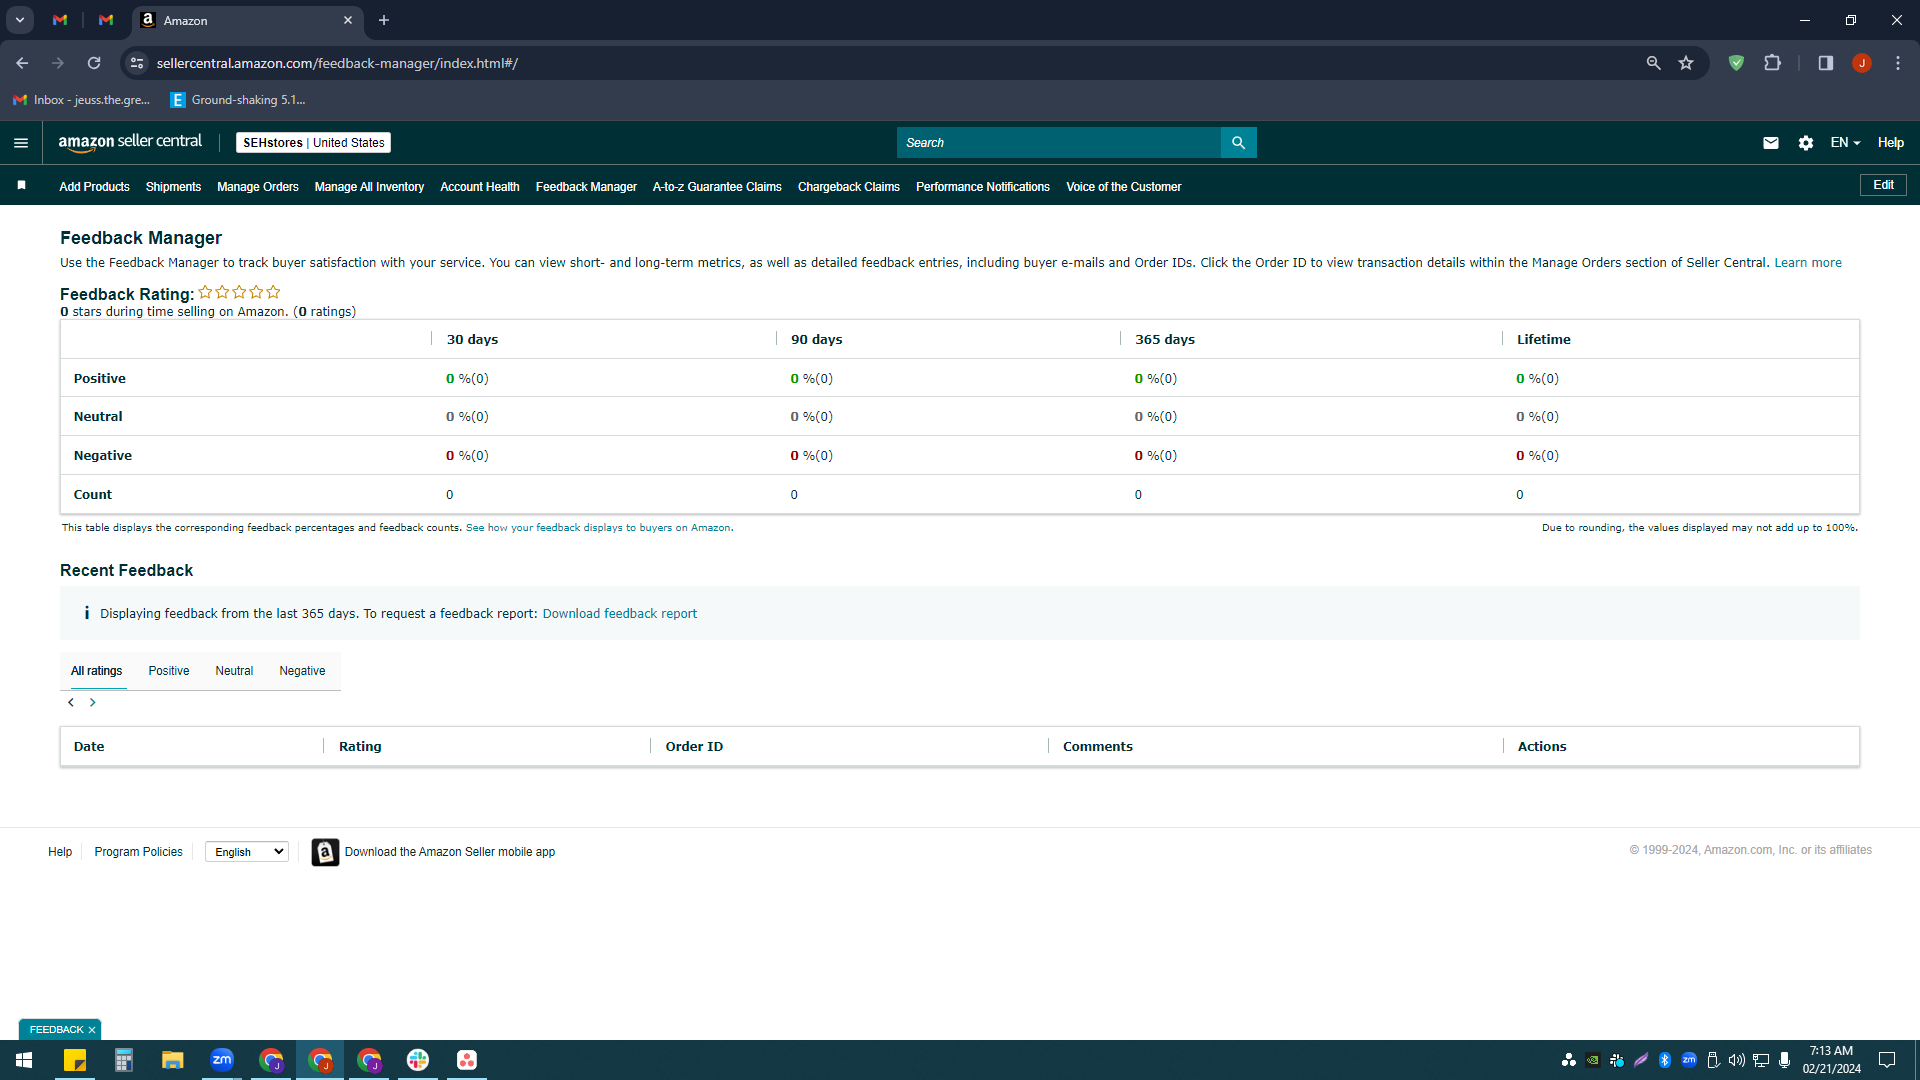
Task: Open Chrome side panel icon
Action: click(x=1826, y=63)
